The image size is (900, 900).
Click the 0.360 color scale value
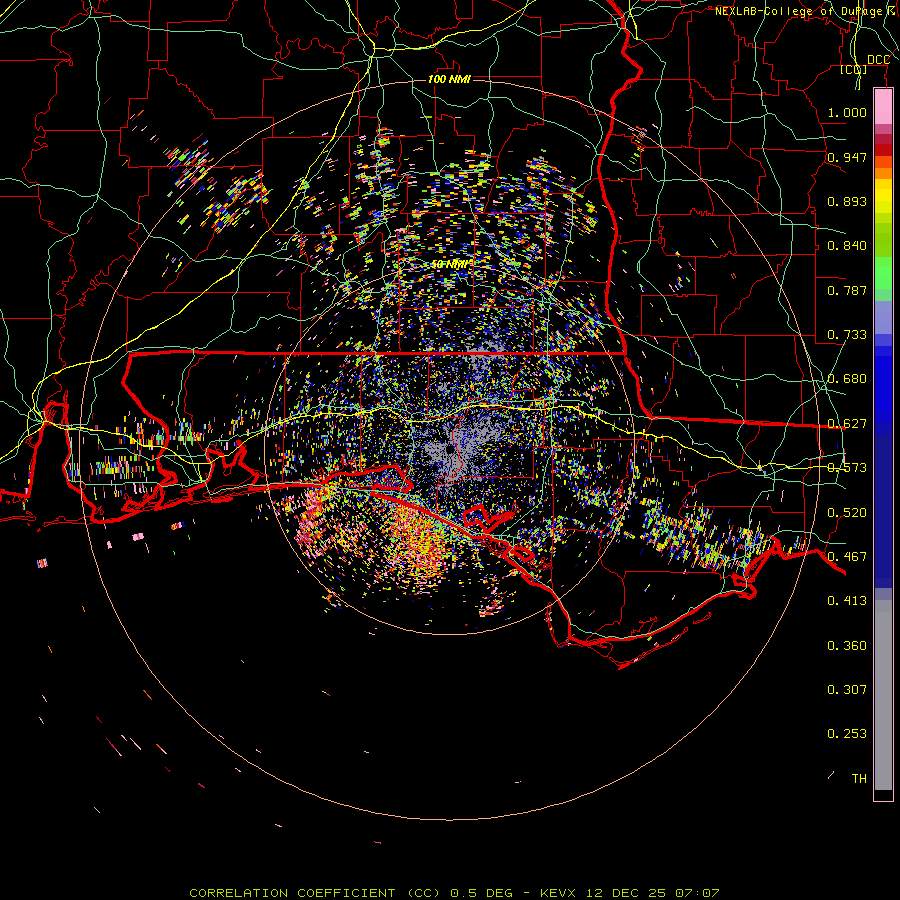point(847,646)
